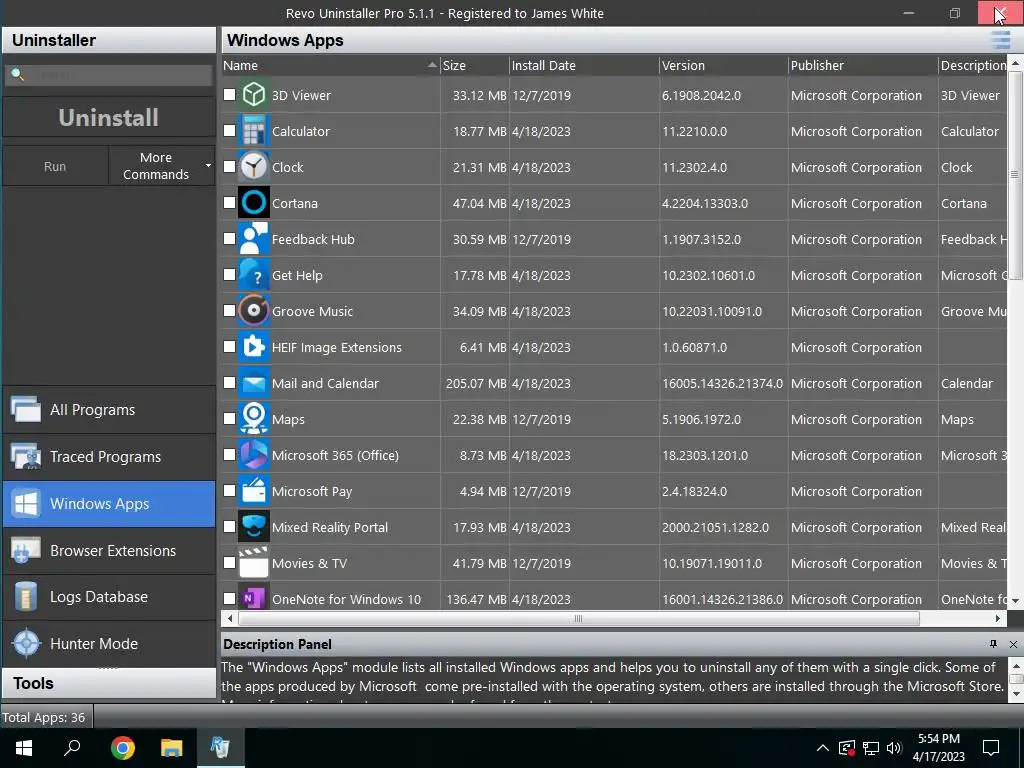Click the horizontal scrollbar thumb of the apps list
Viewport: 1024px width, 768px height.
pos(579,618)
